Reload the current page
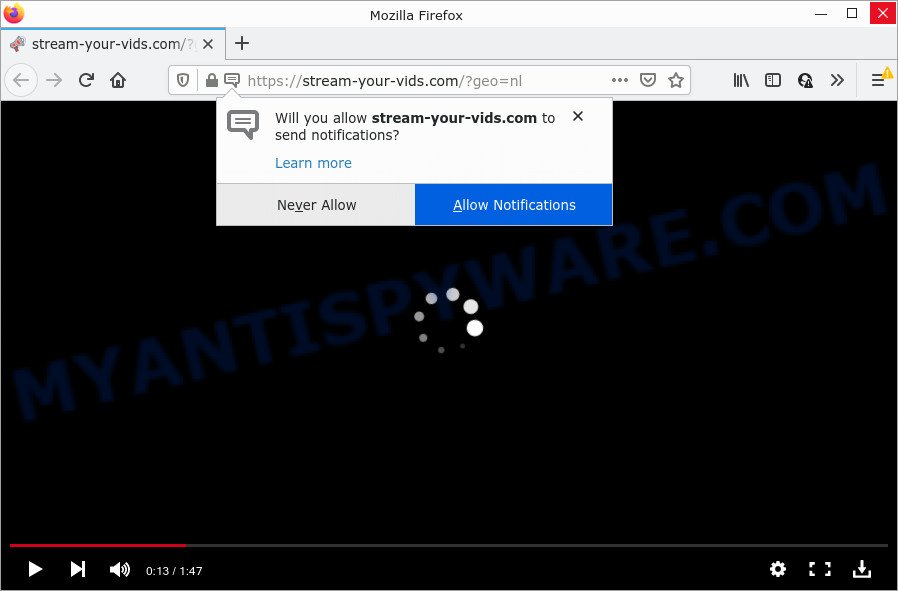The height and width of the screenshot is (591, 898). (x=86, y=80)
